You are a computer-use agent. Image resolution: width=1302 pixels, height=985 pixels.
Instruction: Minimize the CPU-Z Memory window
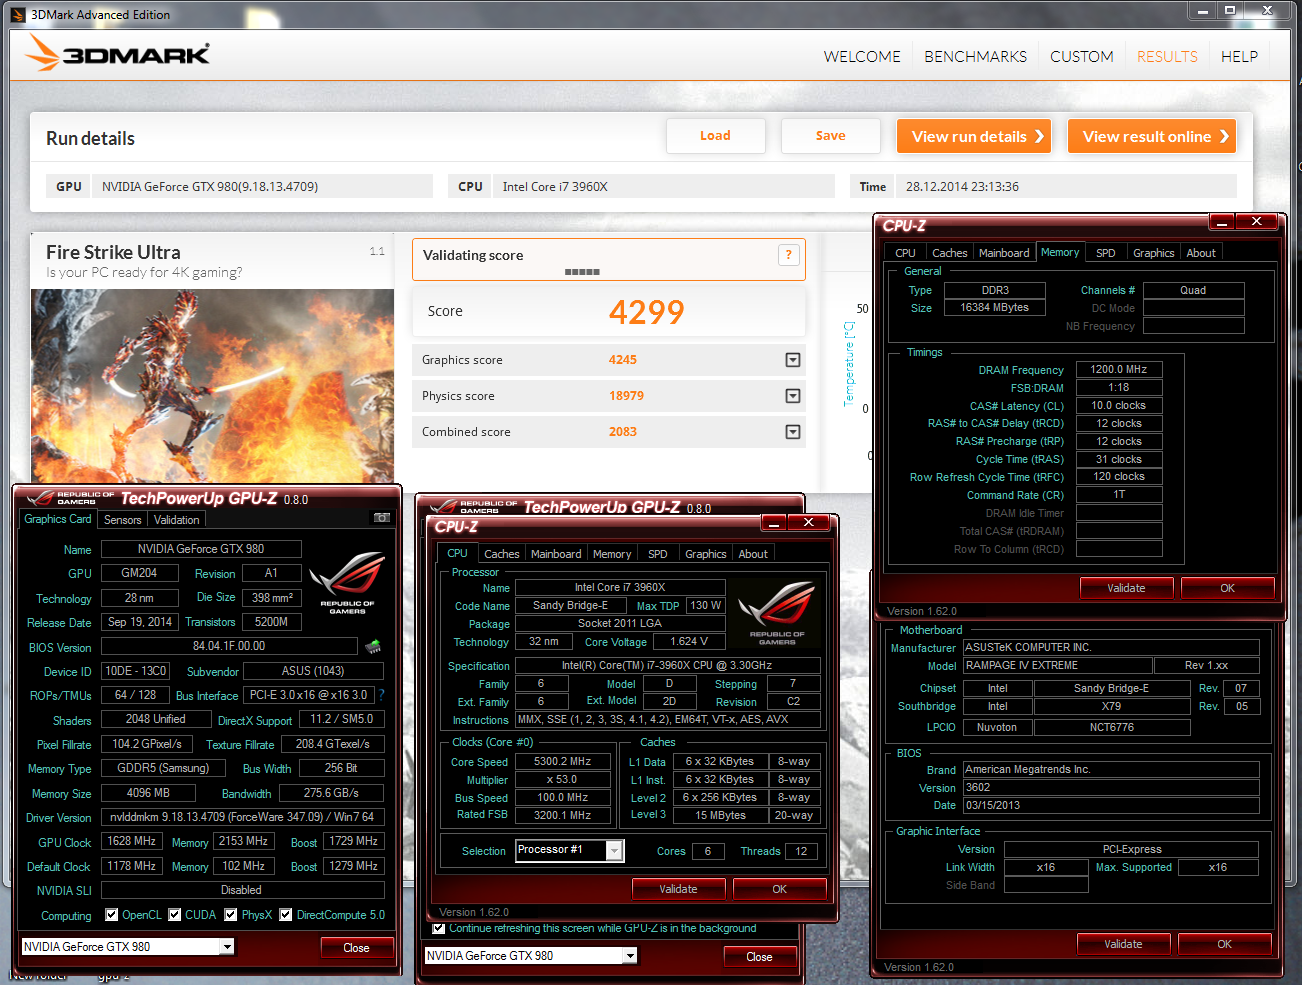[1222, 222]
